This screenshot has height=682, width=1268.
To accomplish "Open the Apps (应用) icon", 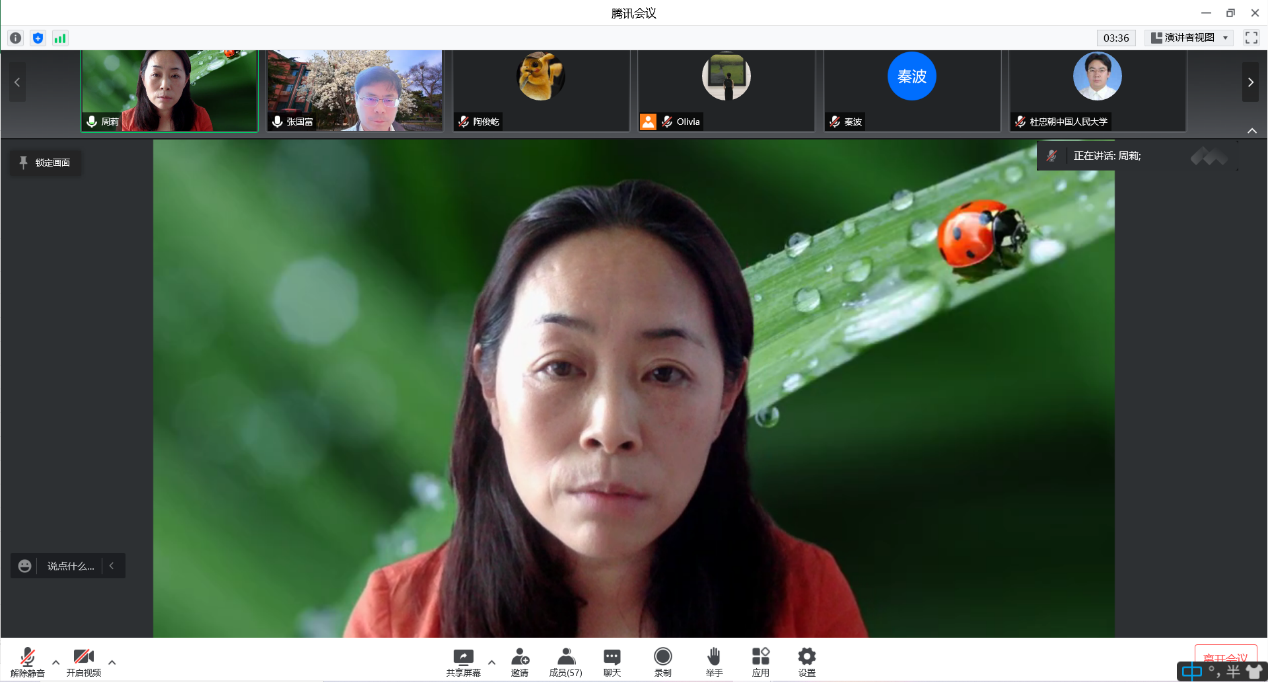I will point(761,661).
